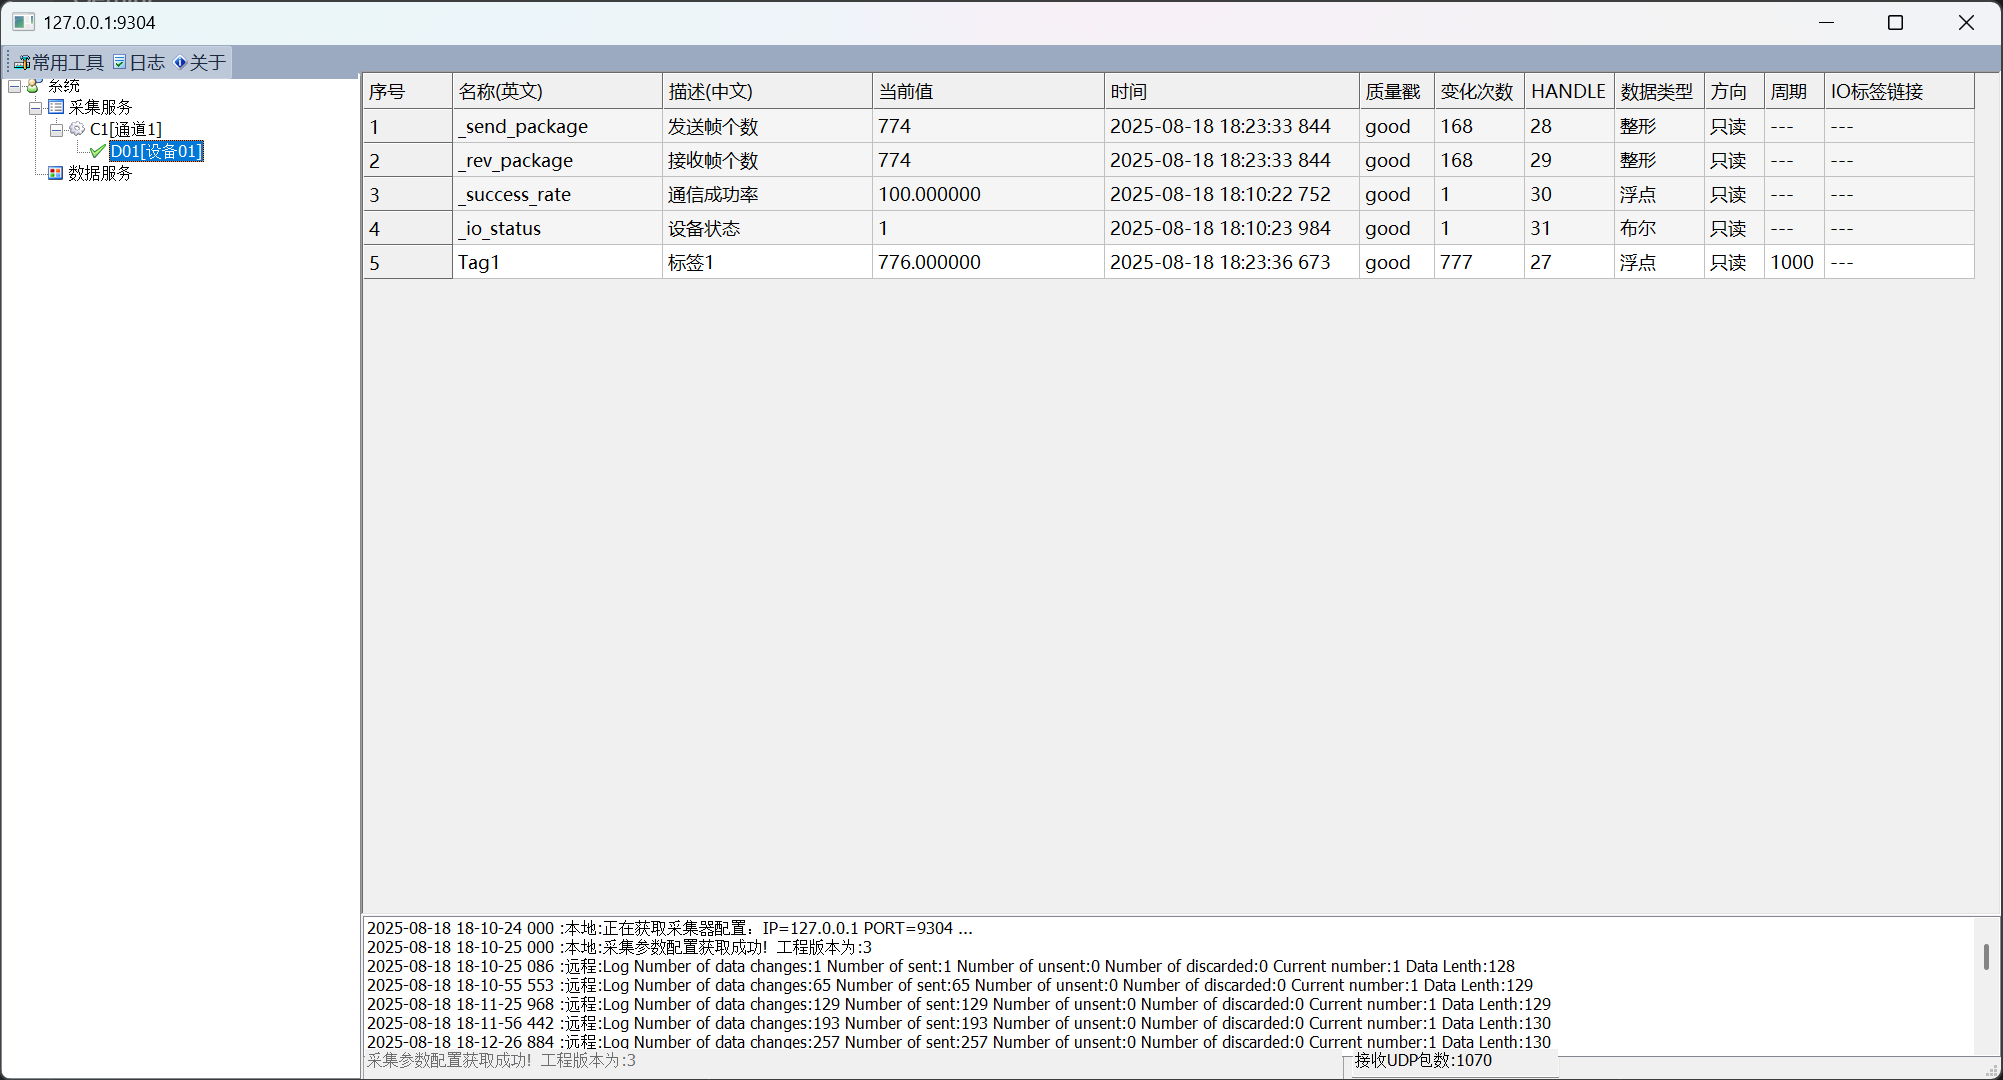Click the 关于 info icon

click(x=180, y=63)
